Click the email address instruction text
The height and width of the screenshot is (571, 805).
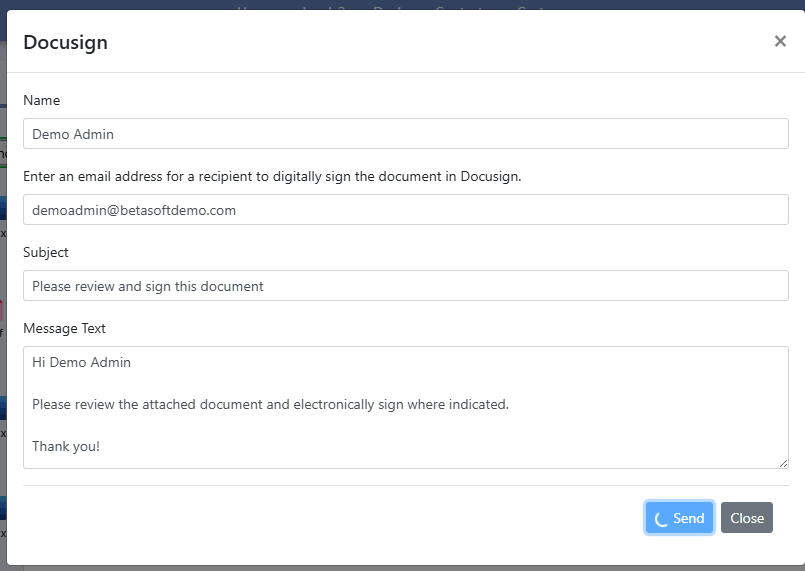pos(272,176)
